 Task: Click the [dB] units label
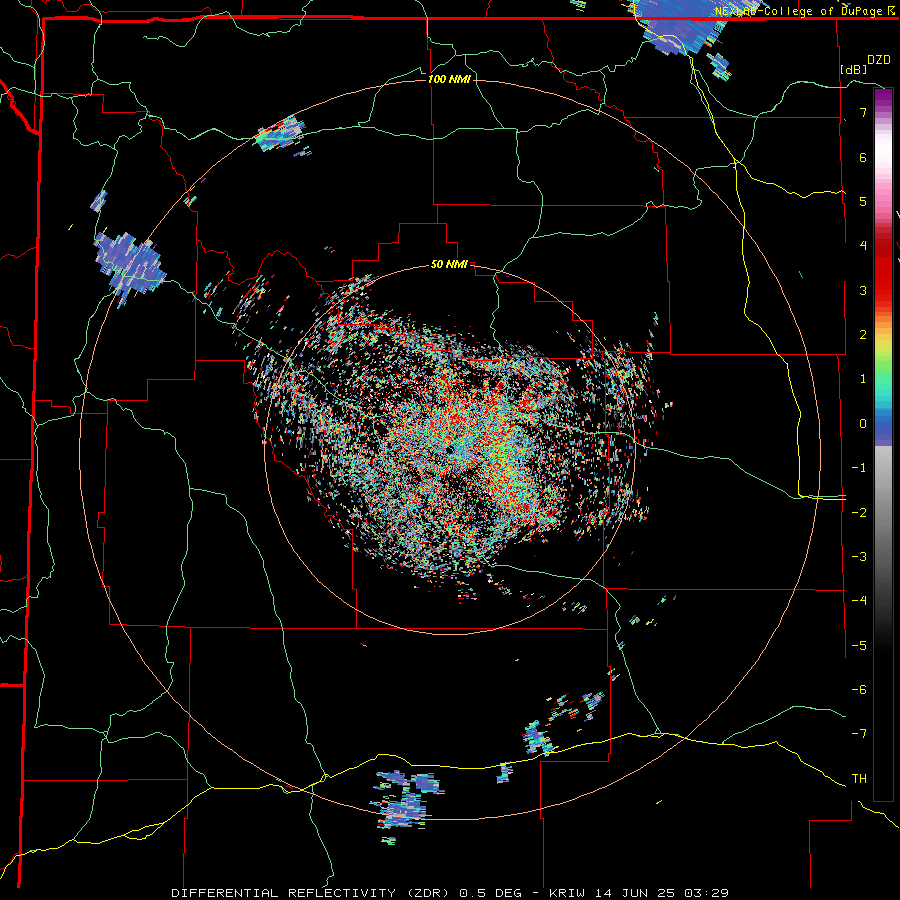[853, 69]
